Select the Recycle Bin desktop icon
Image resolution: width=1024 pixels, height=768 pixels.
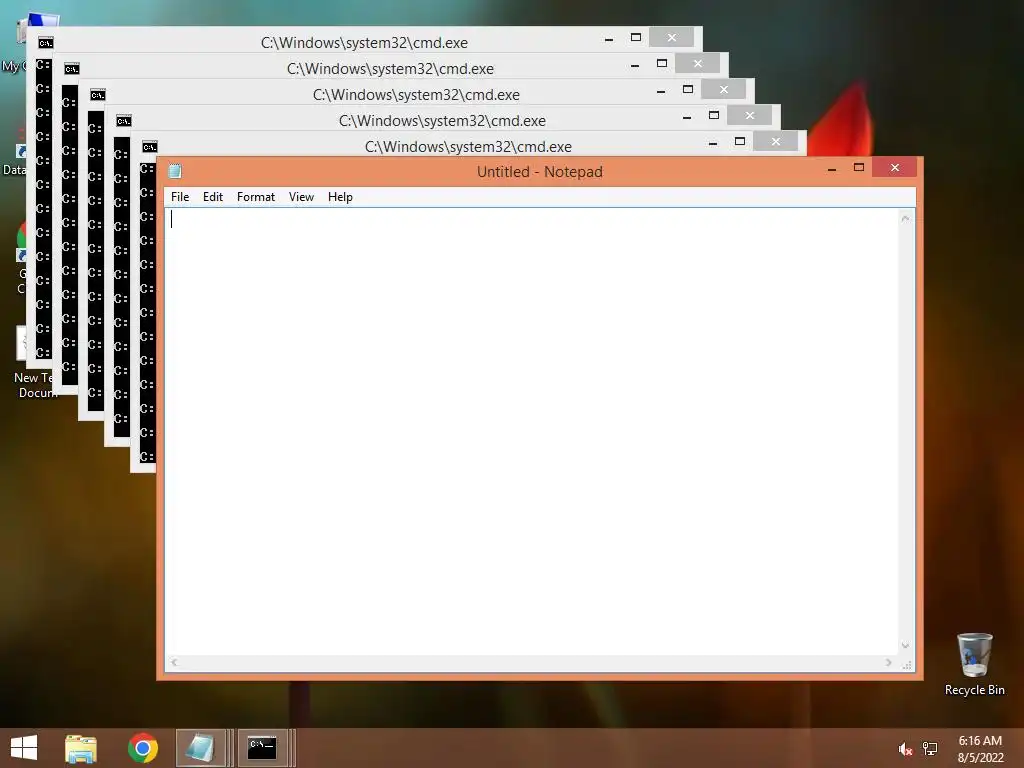(974, 664)
